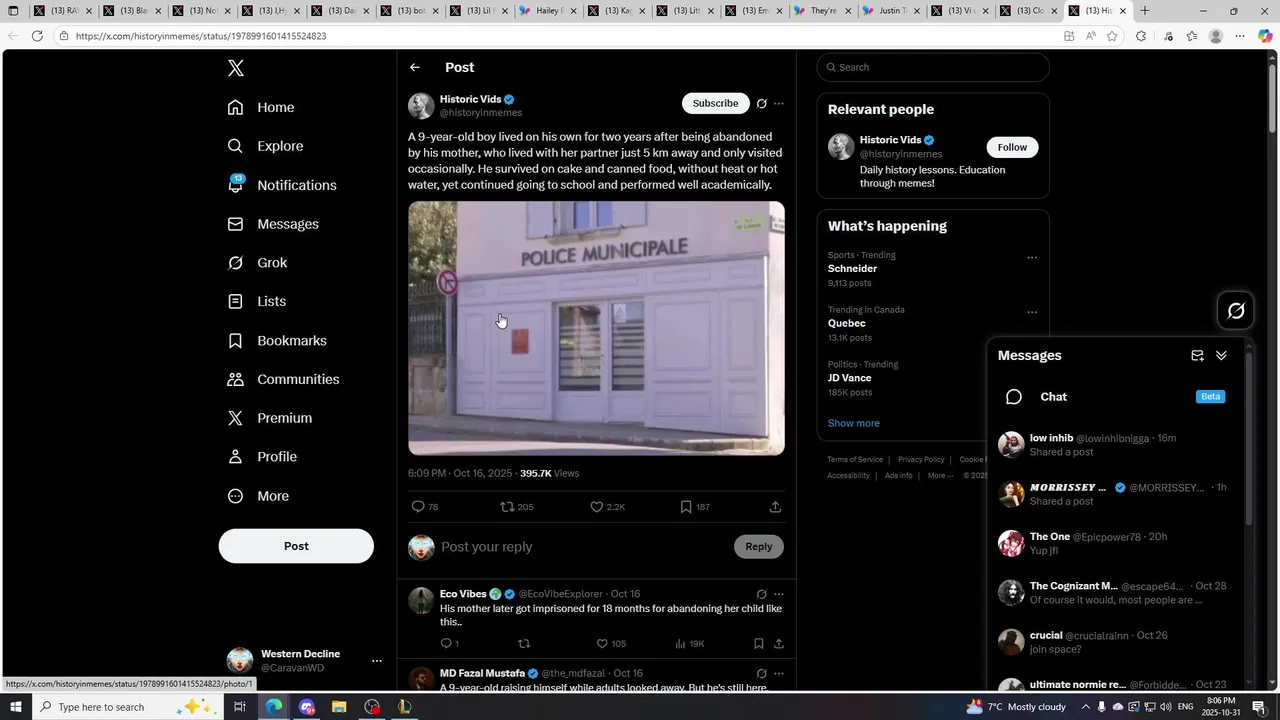Open more options on MD Fazal Mustafa reply

point(779,674)
